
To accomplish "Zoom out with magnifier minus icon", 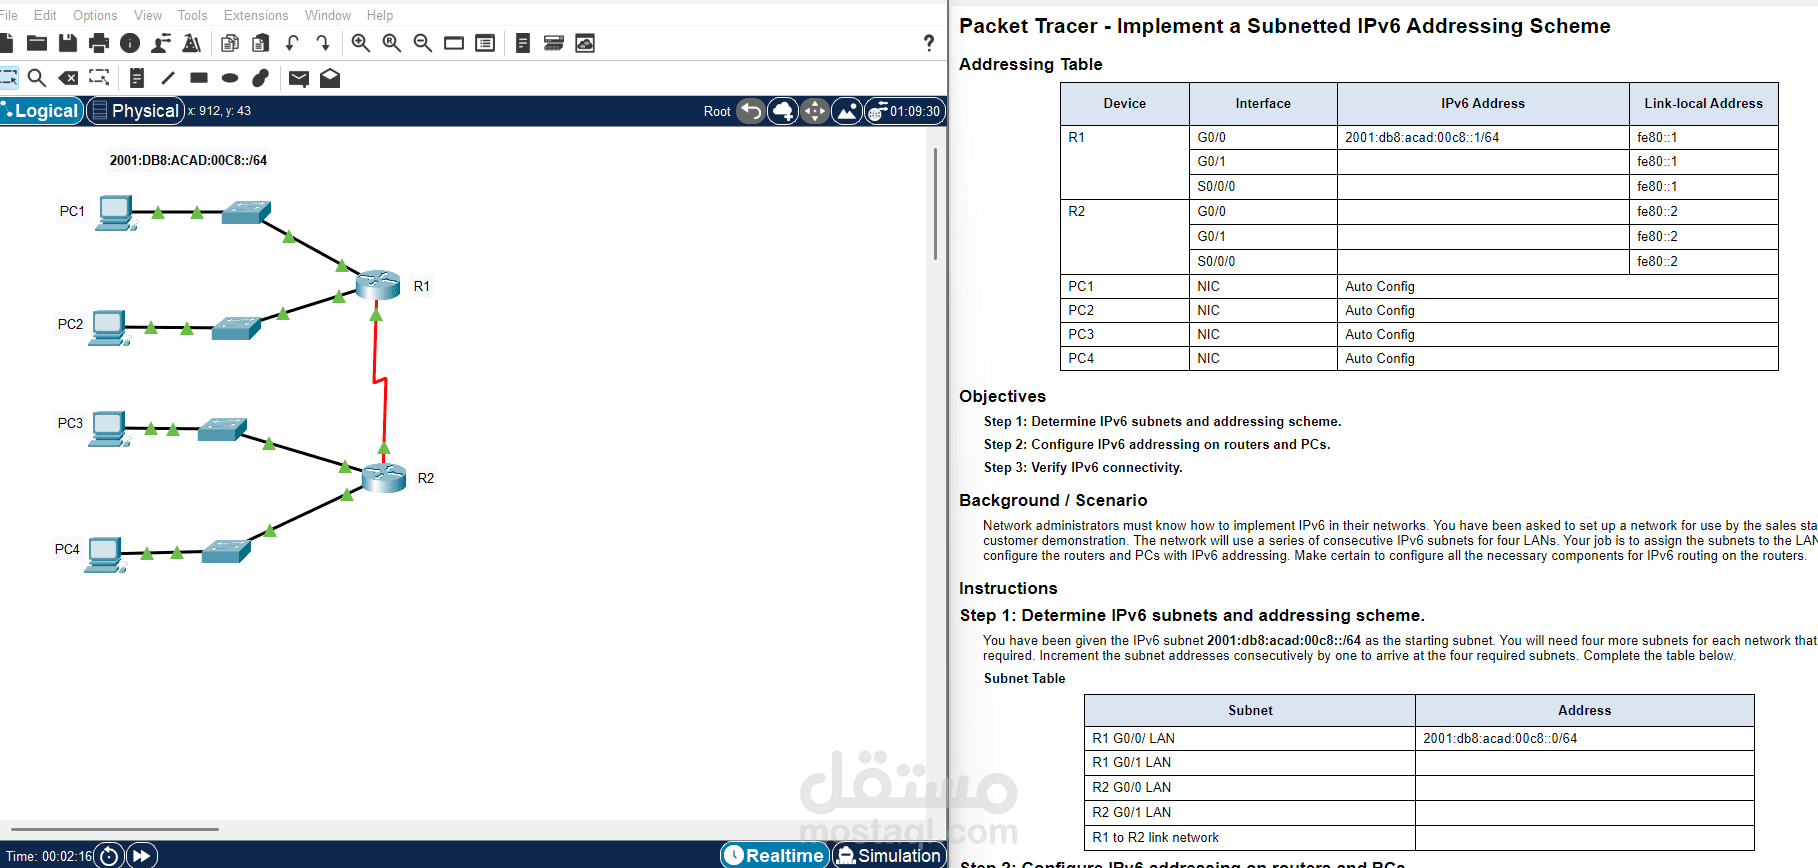I will click(423, 43).
